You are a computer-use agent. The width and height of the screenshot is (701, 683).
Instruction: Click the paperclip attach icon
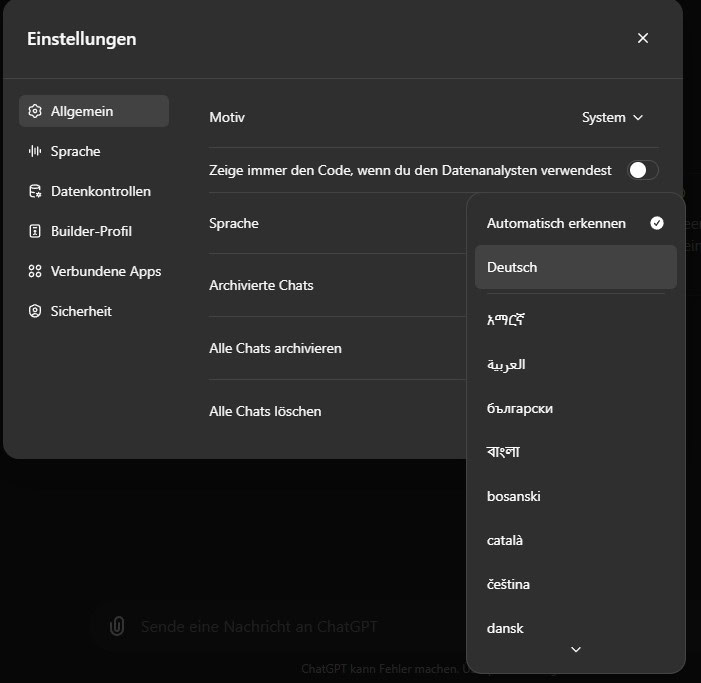[117, 626]
